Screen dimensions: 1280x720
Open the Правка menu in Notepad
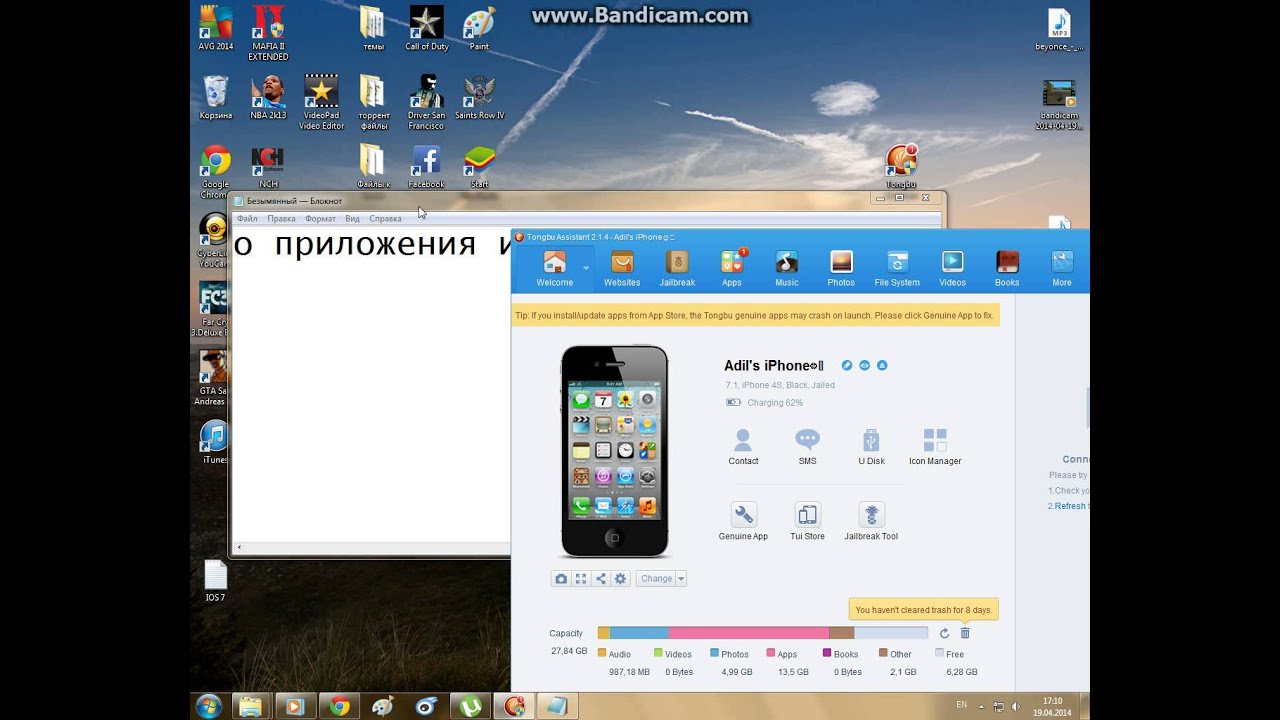point(281,218)
